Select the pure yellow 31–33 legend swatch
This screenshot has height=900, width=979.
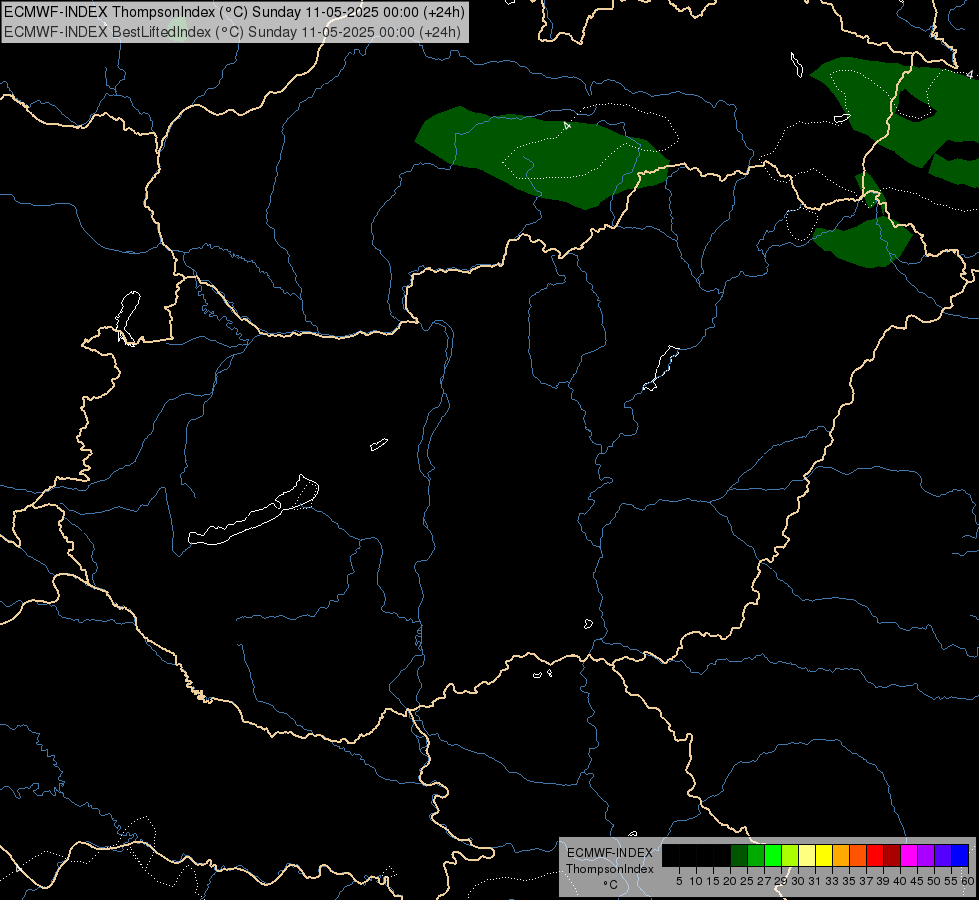[x=824, y=855]
